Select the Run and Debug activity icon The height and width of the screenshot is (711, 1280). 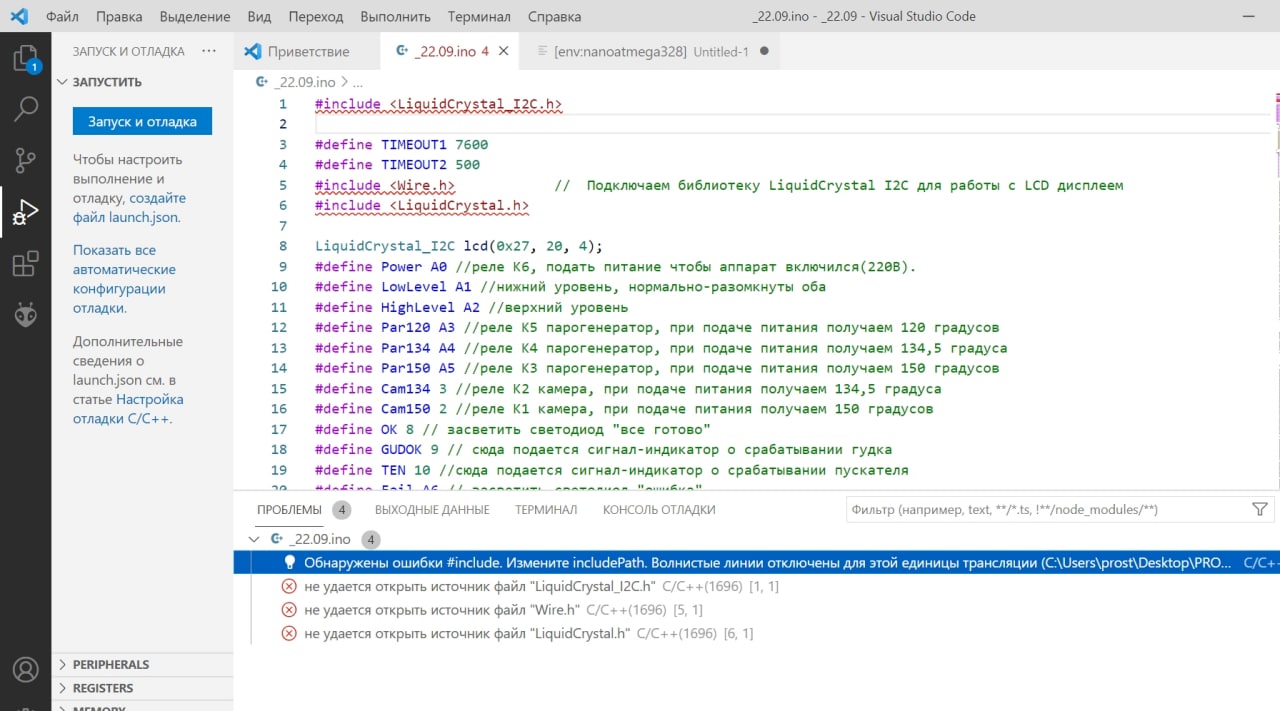point(25,212)
